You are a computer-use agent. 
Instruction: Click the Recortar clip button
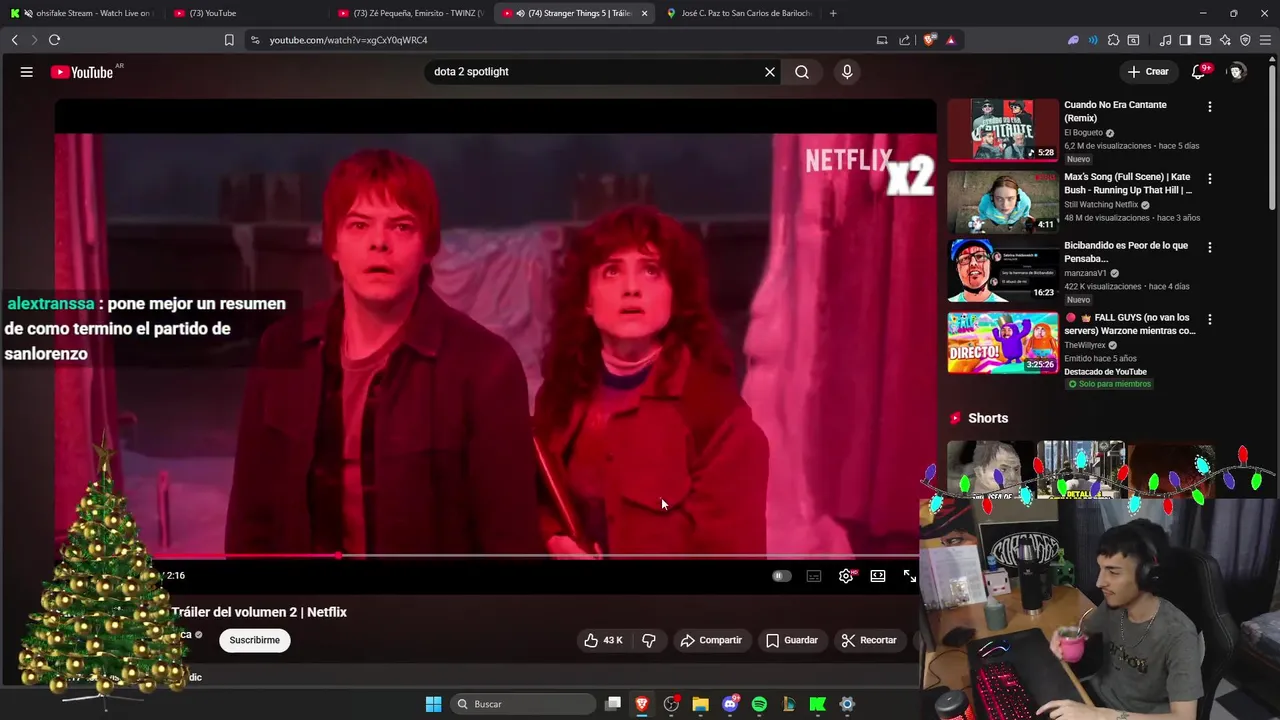869,640
